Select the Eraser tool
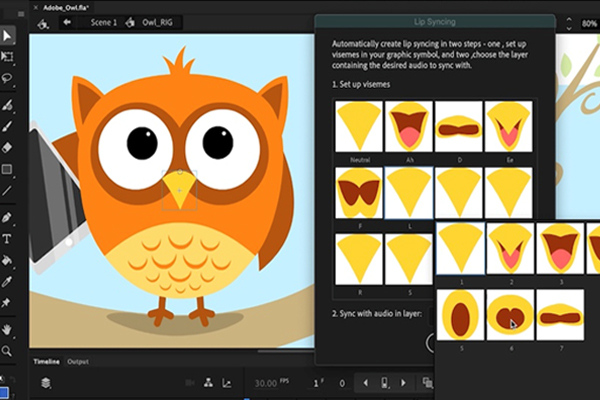This screenshot has width=600, height=400. click(7, 147)
